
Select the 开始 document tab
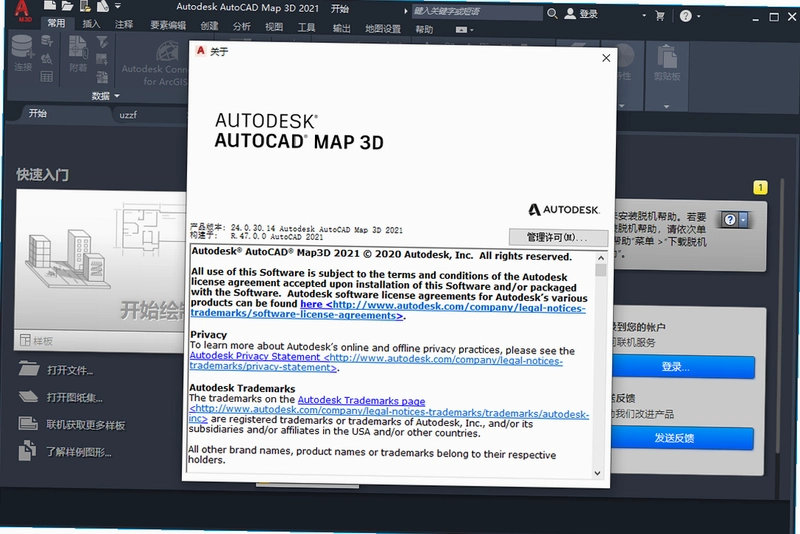pos(37,113)
